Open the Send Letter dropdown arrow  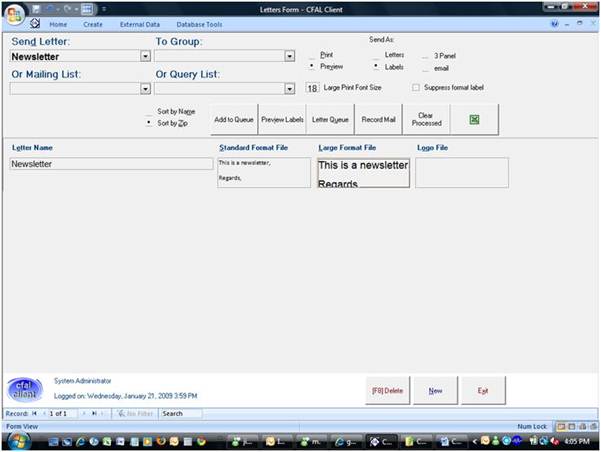pos(145,56)
